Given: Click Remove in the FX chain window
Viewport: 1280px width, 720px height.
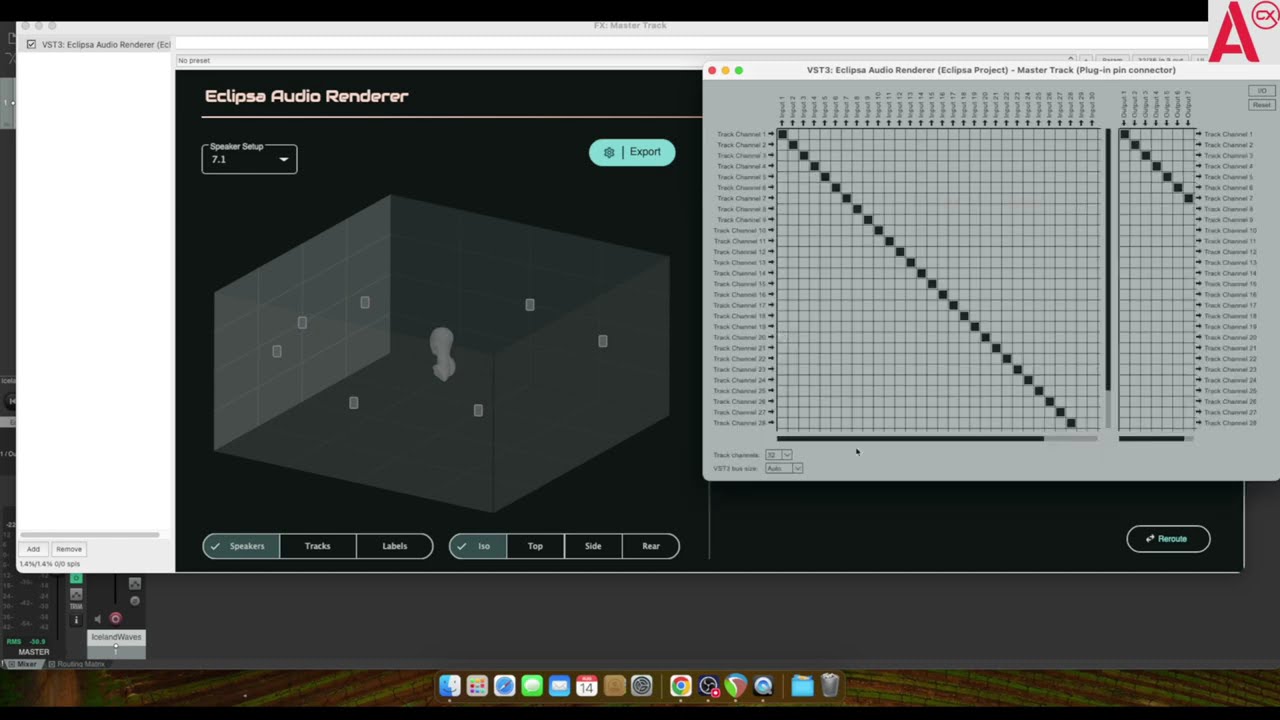Looking at the screenshot, I should tap(69, 549).
